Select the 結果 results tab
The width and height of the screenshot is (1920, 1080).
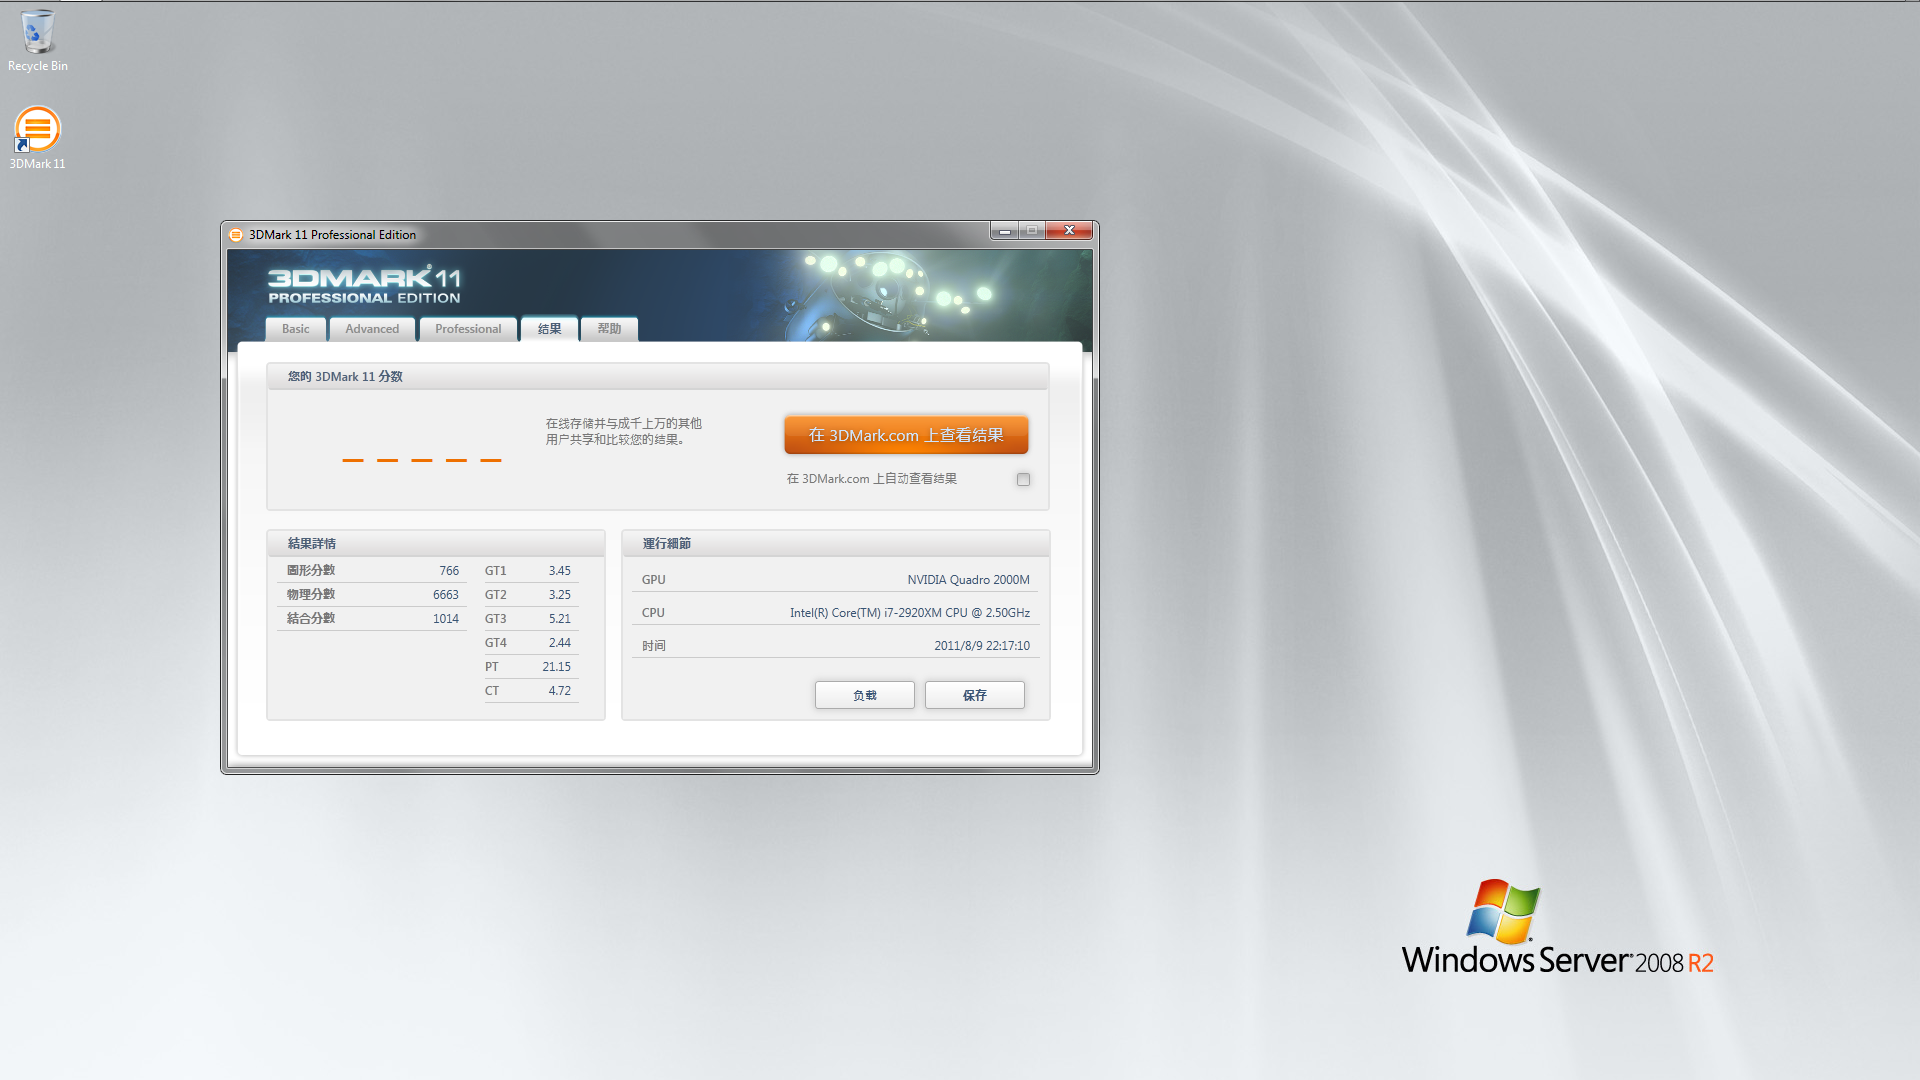pos(549,329)
